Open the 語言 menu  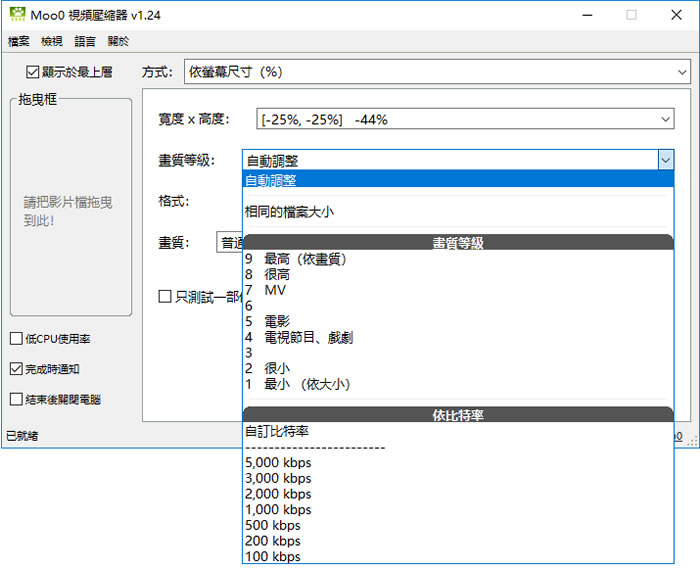point(85,42)
